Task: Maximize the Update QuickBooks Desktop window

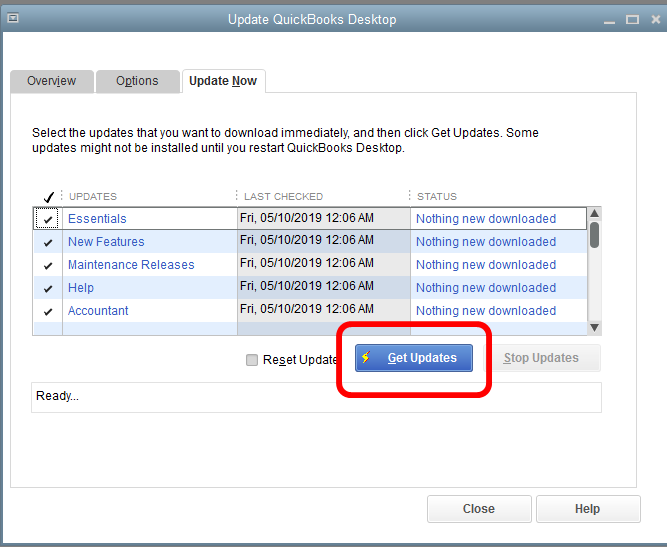Action: tap(633, 20)
